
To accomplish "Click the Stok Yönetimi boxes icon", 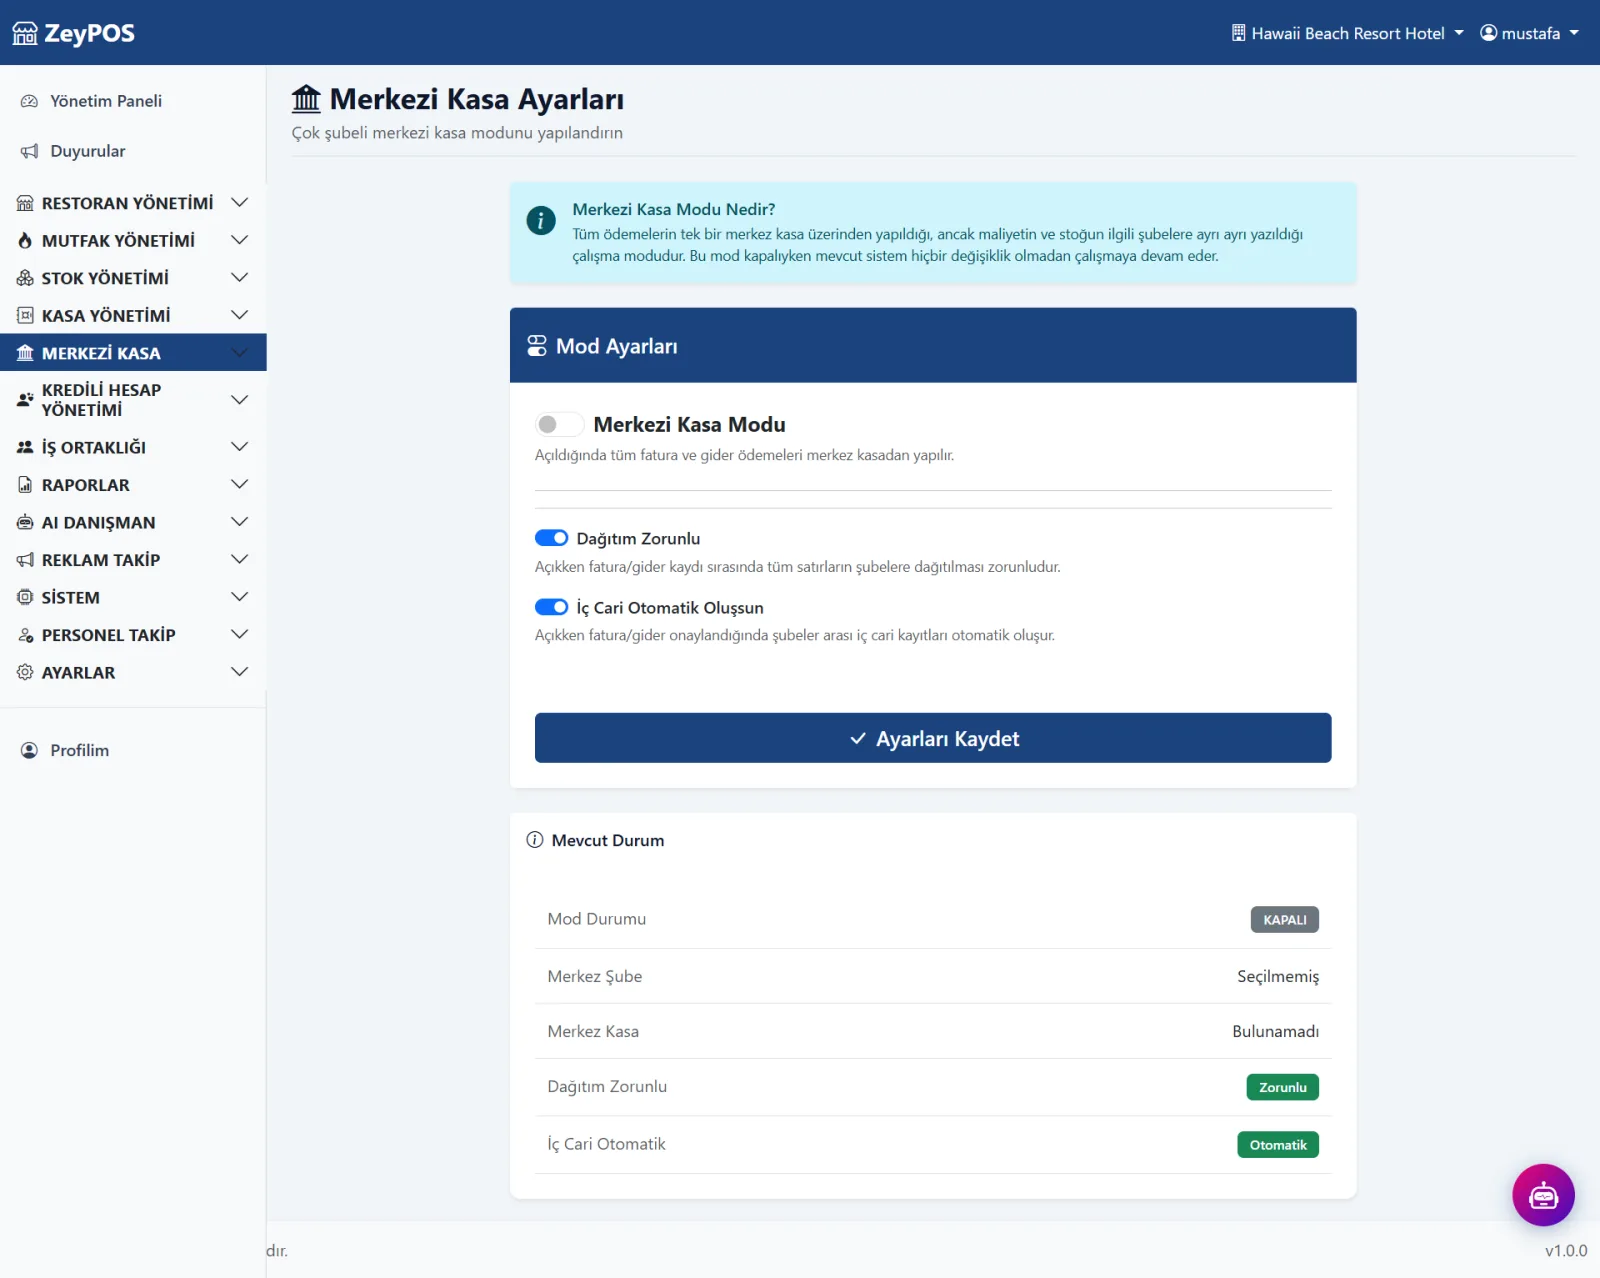I will [x=25, y=278].
